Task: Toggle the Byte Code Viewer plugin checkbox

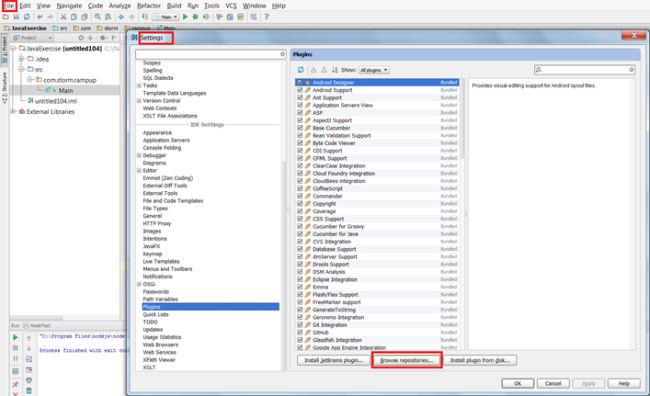Action: click(300, 143)
